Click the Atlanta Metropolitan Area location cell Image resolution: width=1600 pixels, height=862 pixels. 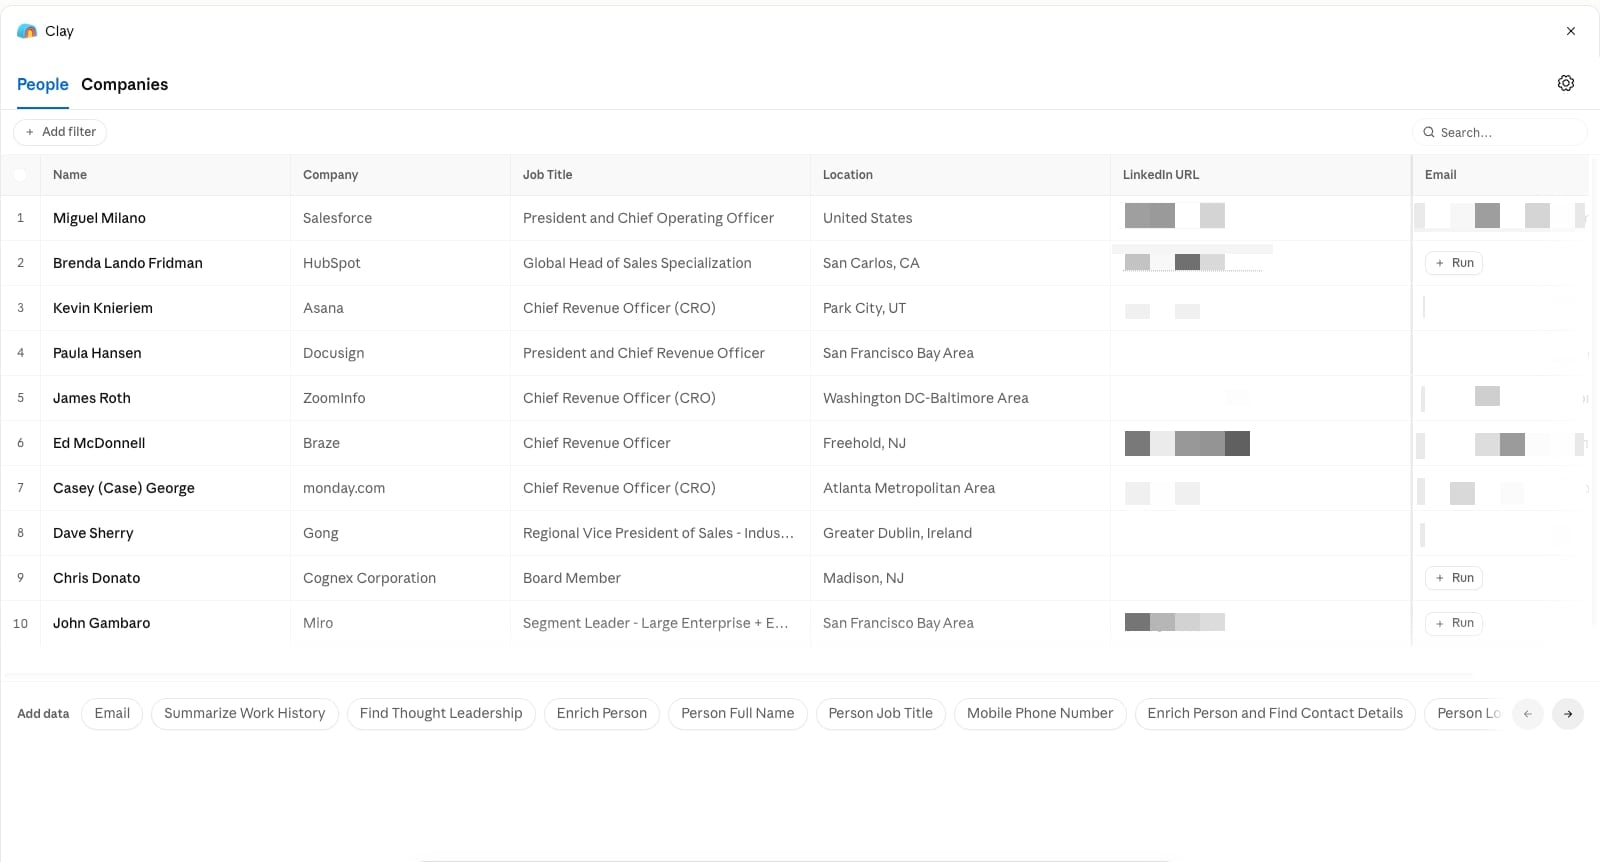pos(960,488)
